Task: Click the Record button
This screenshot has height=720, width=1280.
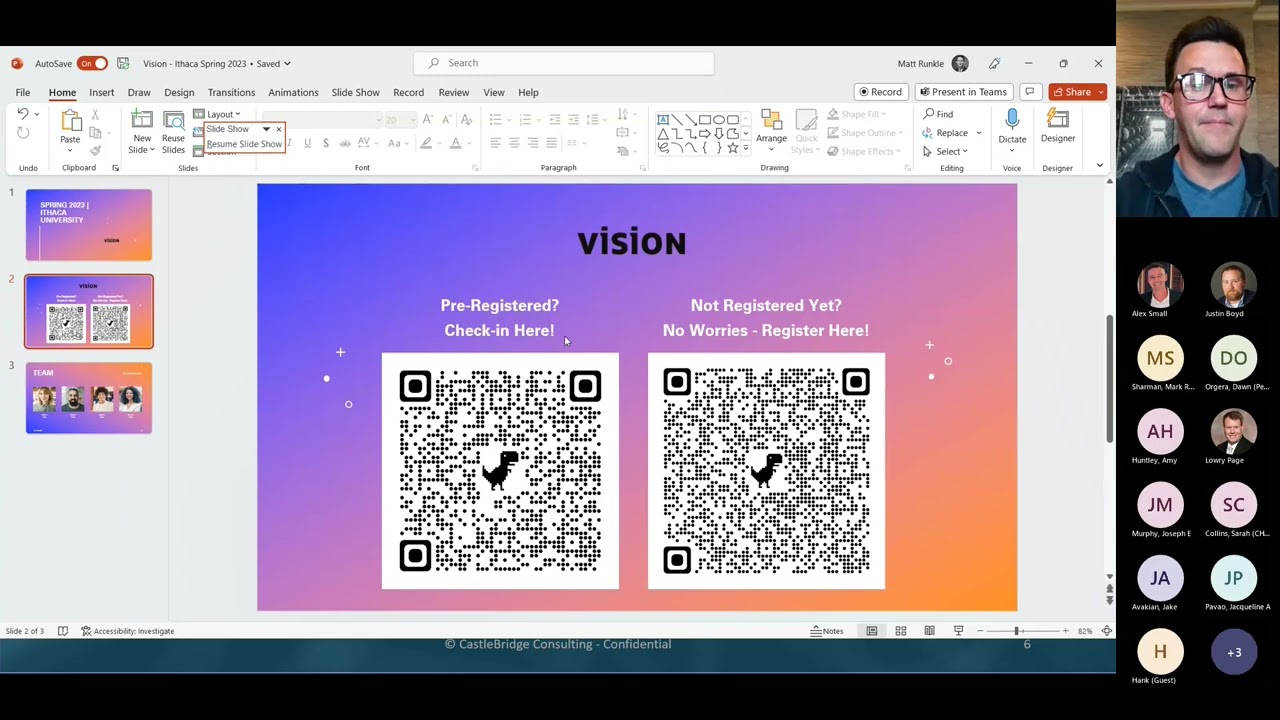Action: click(879, 92)
